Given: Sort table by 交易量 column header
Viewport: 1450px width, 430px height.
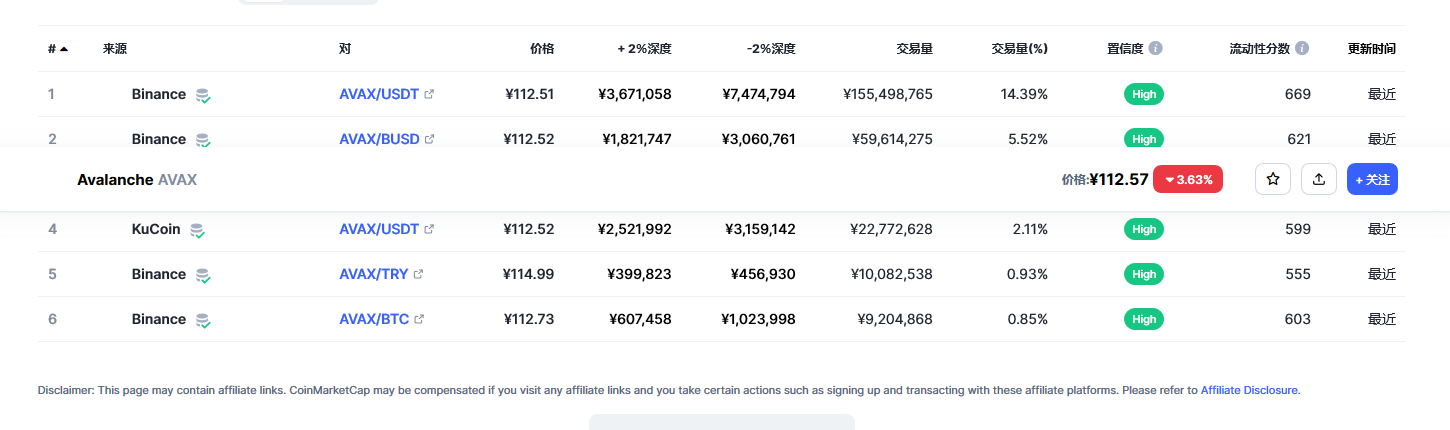Looking at the screenshot, I should [x=914, y=48].
